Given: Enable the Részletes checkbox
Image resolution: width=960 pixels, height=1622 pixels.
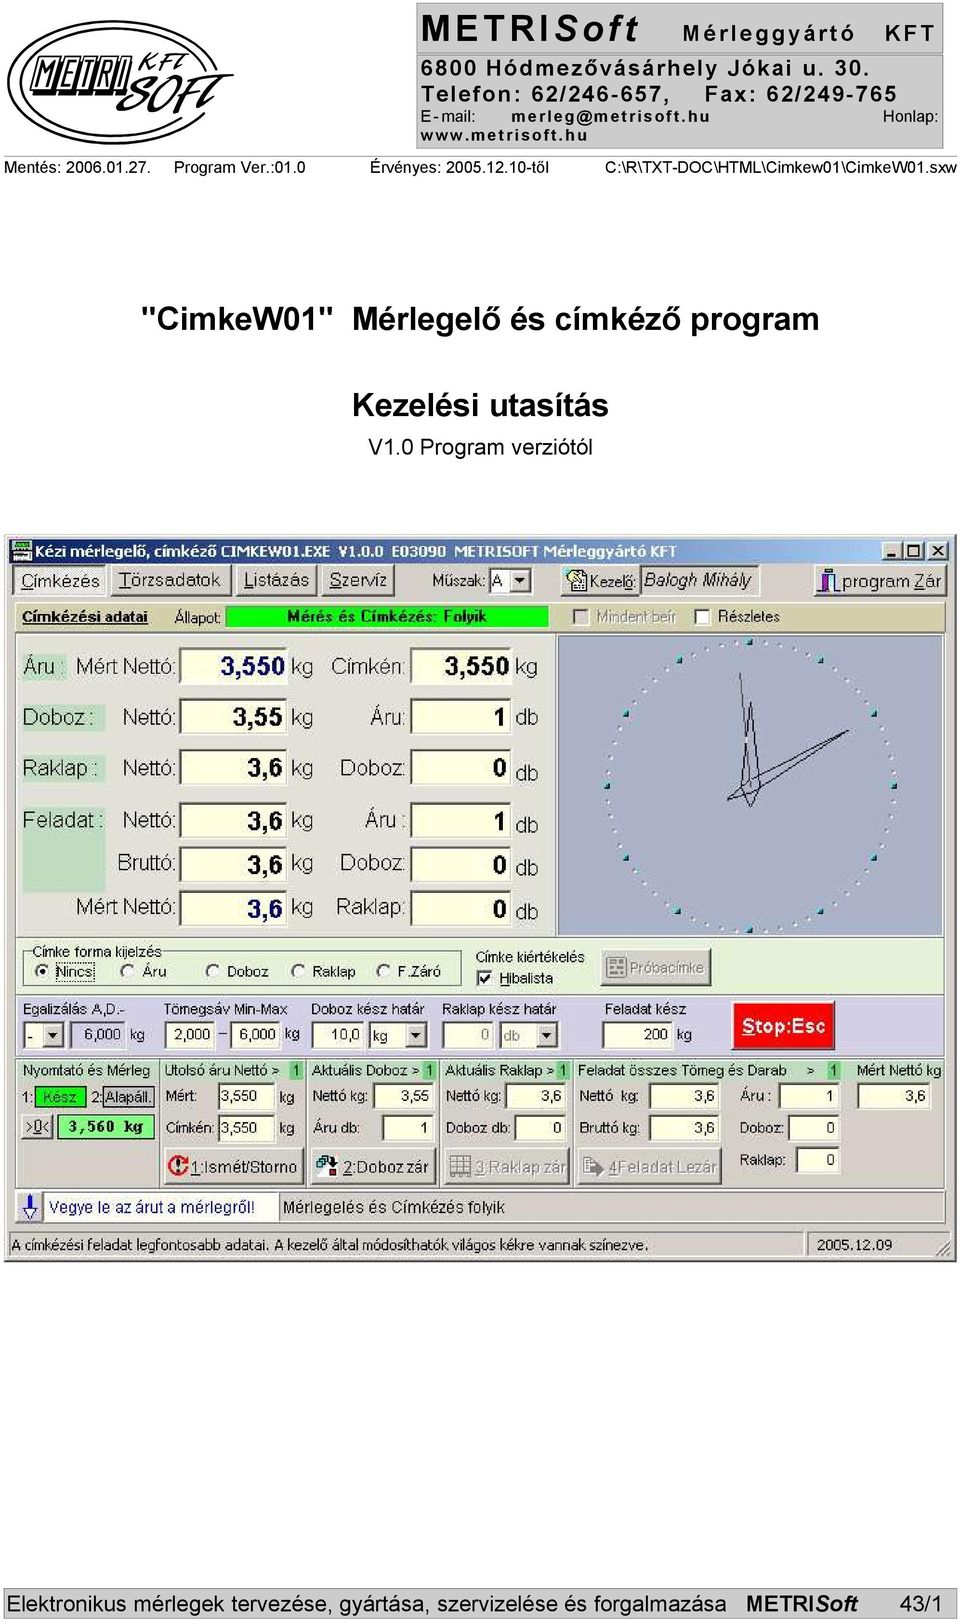Looking at the screenshot, I should 702,617.
